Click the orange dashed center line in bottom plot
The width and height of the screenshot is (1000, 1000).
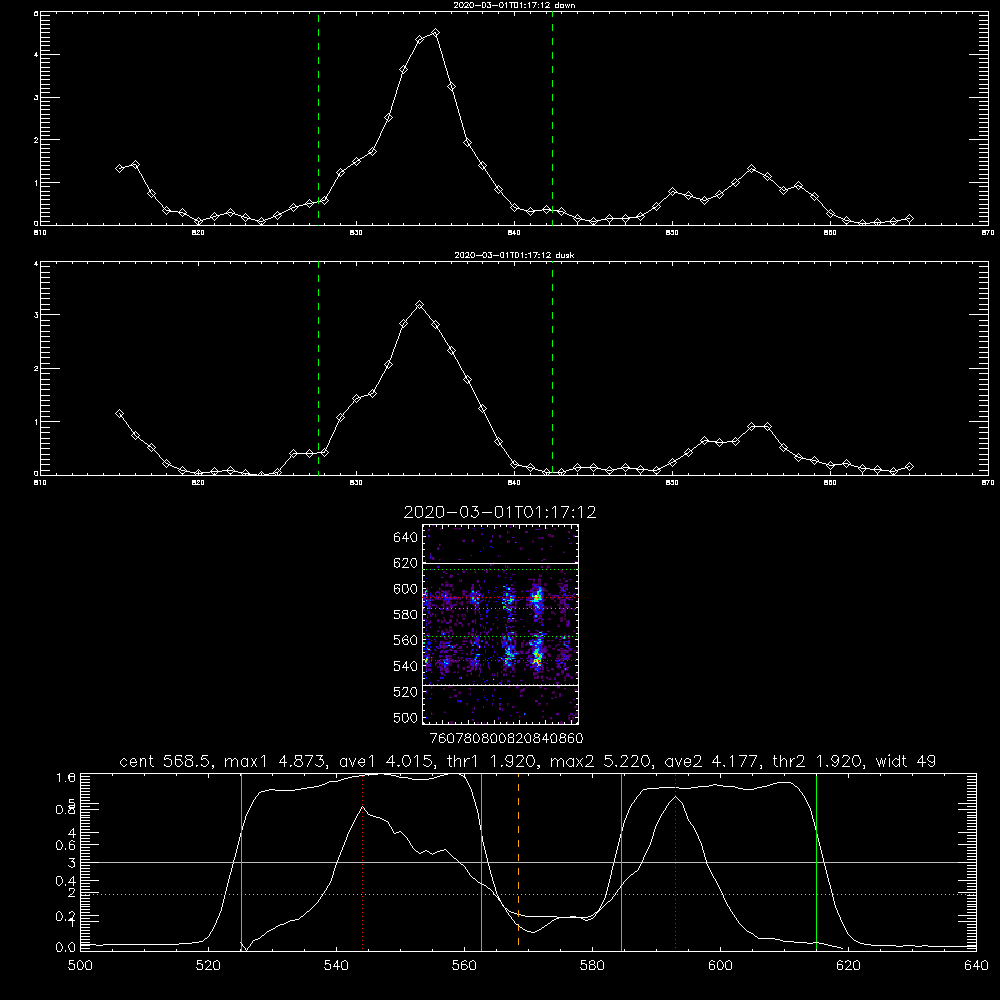[x=518, y=861]
